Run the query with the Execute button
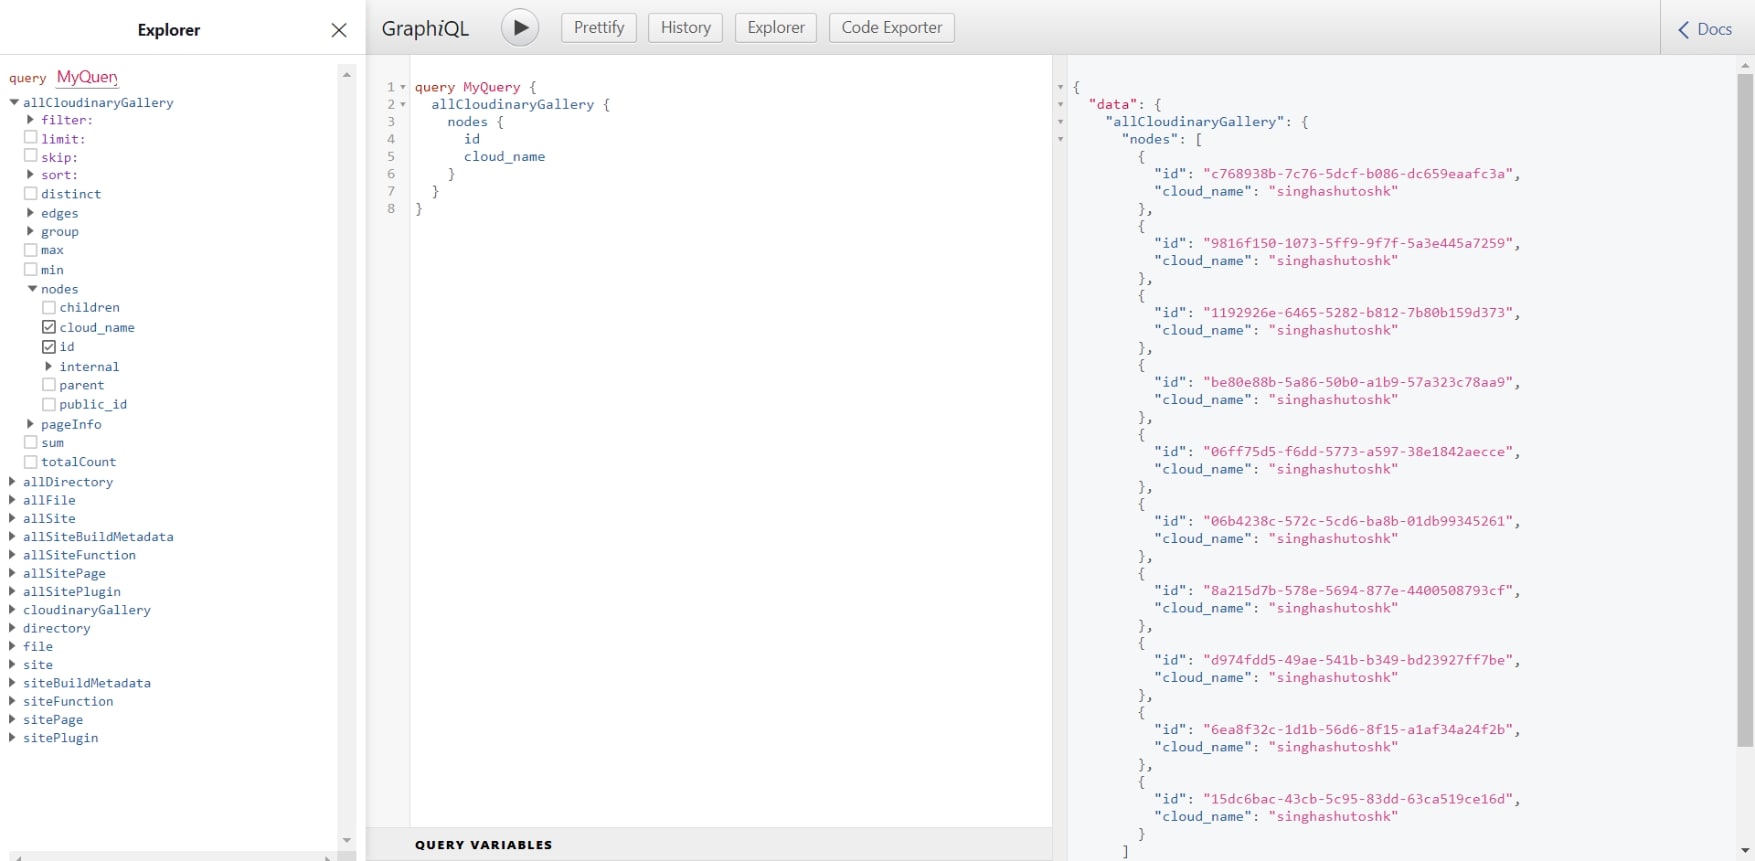Viewport: 1755px width, 861px height. [x=520, y=28]
